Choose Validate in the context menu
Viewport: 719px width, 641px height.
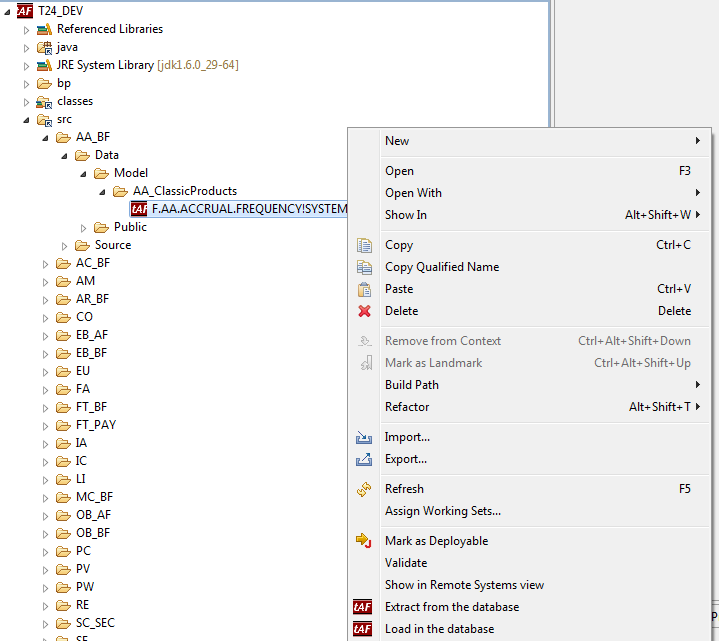[x=406, y=563]
